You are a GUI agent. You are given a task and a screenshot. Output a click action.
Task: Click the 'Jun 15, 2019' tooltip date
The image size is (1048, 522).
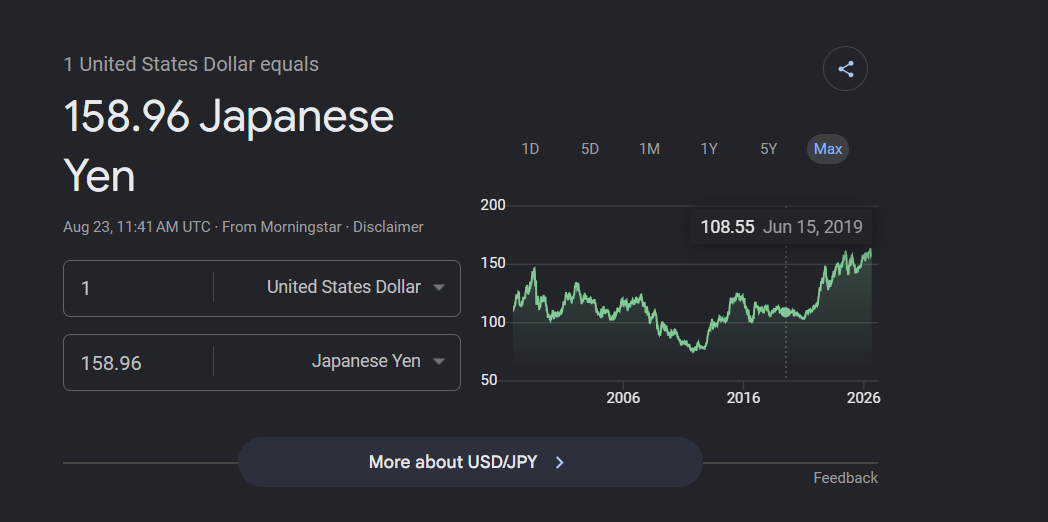(813, 227)
